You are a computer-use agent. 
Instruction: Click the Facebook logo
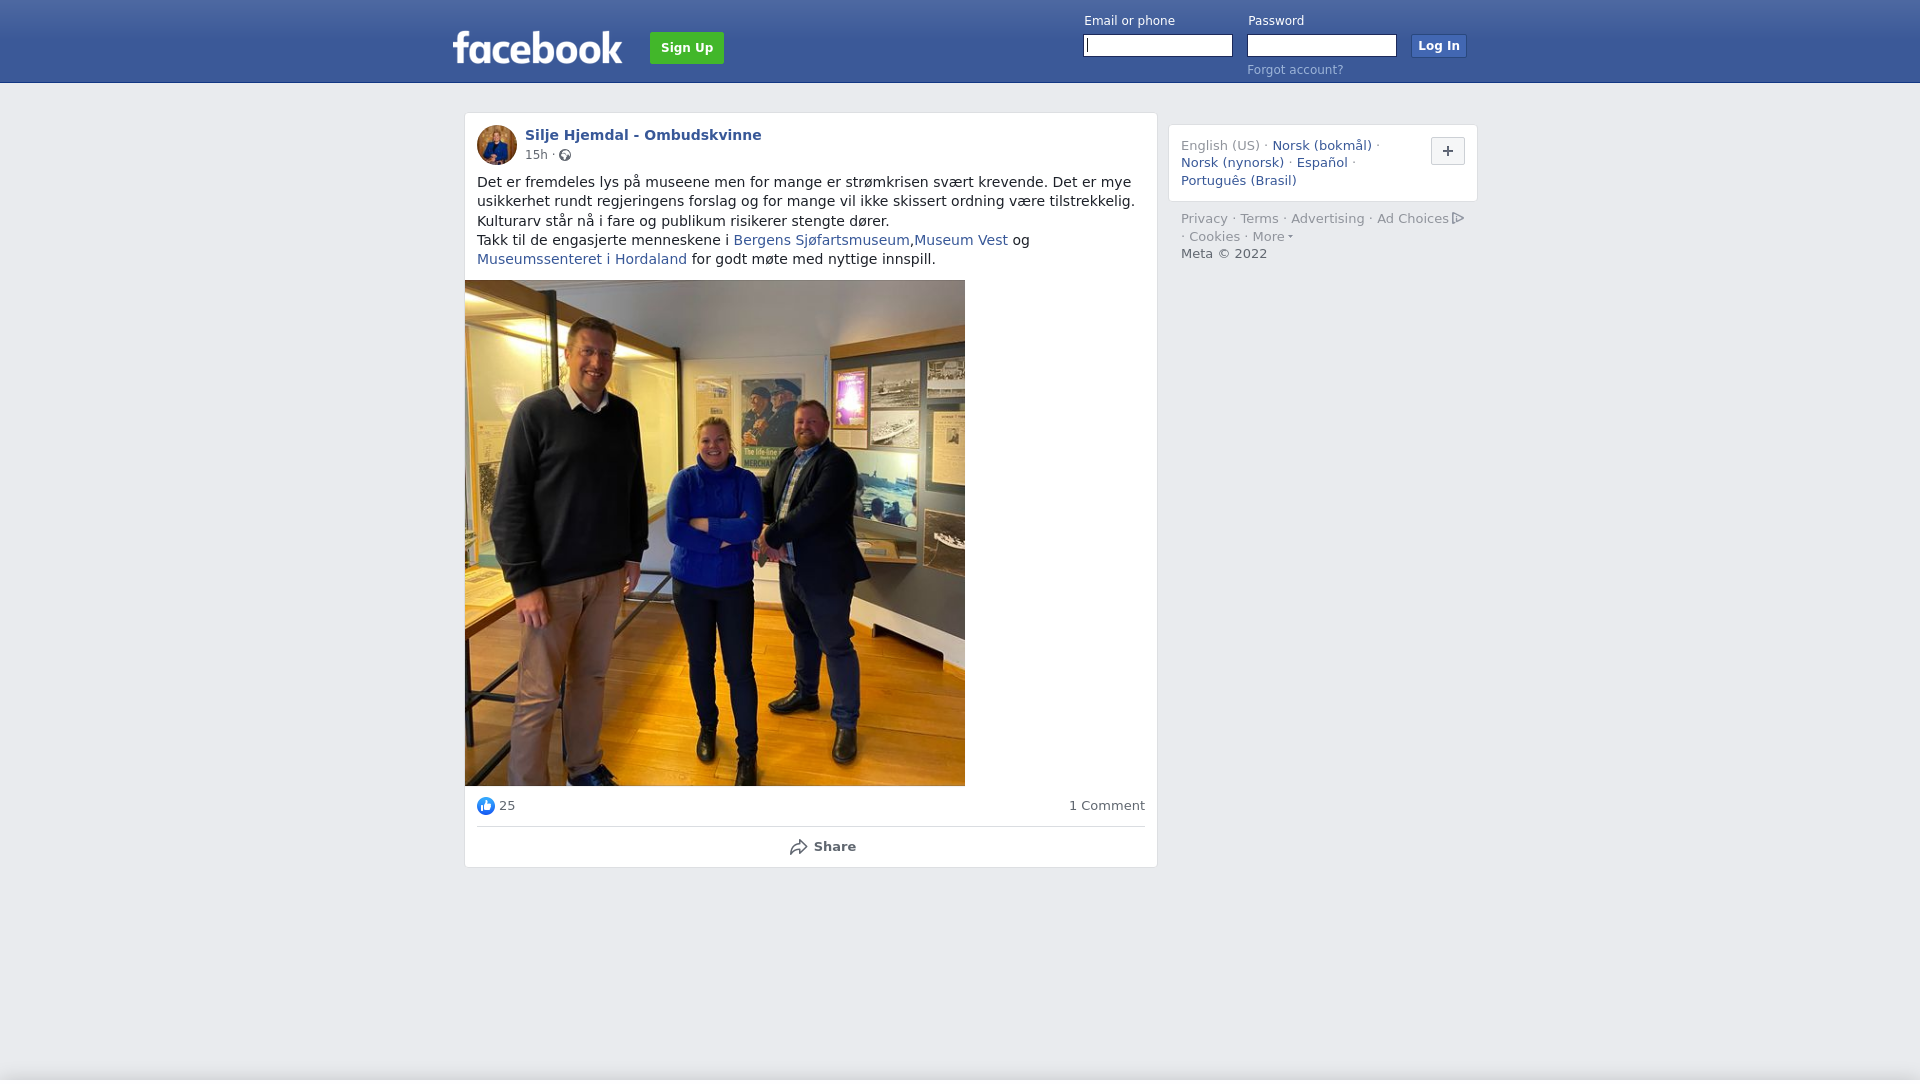537,47
